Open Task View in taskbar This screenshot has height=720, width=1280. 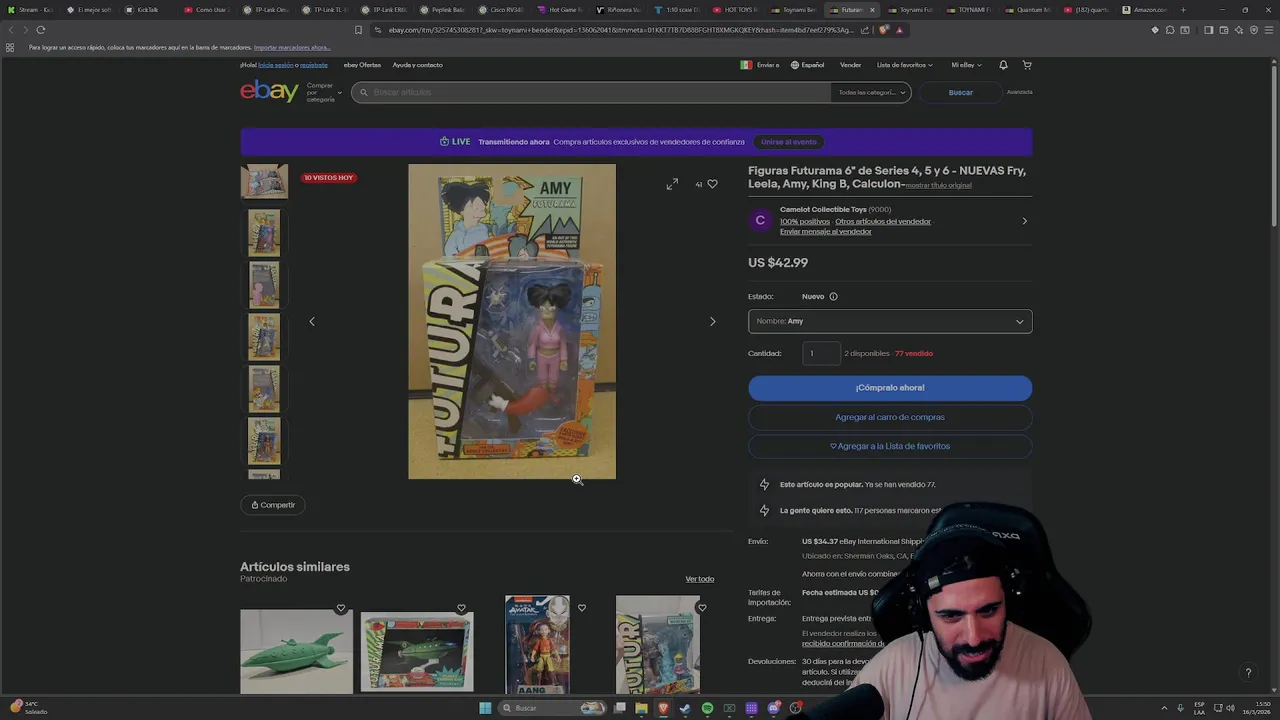point(620,708)
